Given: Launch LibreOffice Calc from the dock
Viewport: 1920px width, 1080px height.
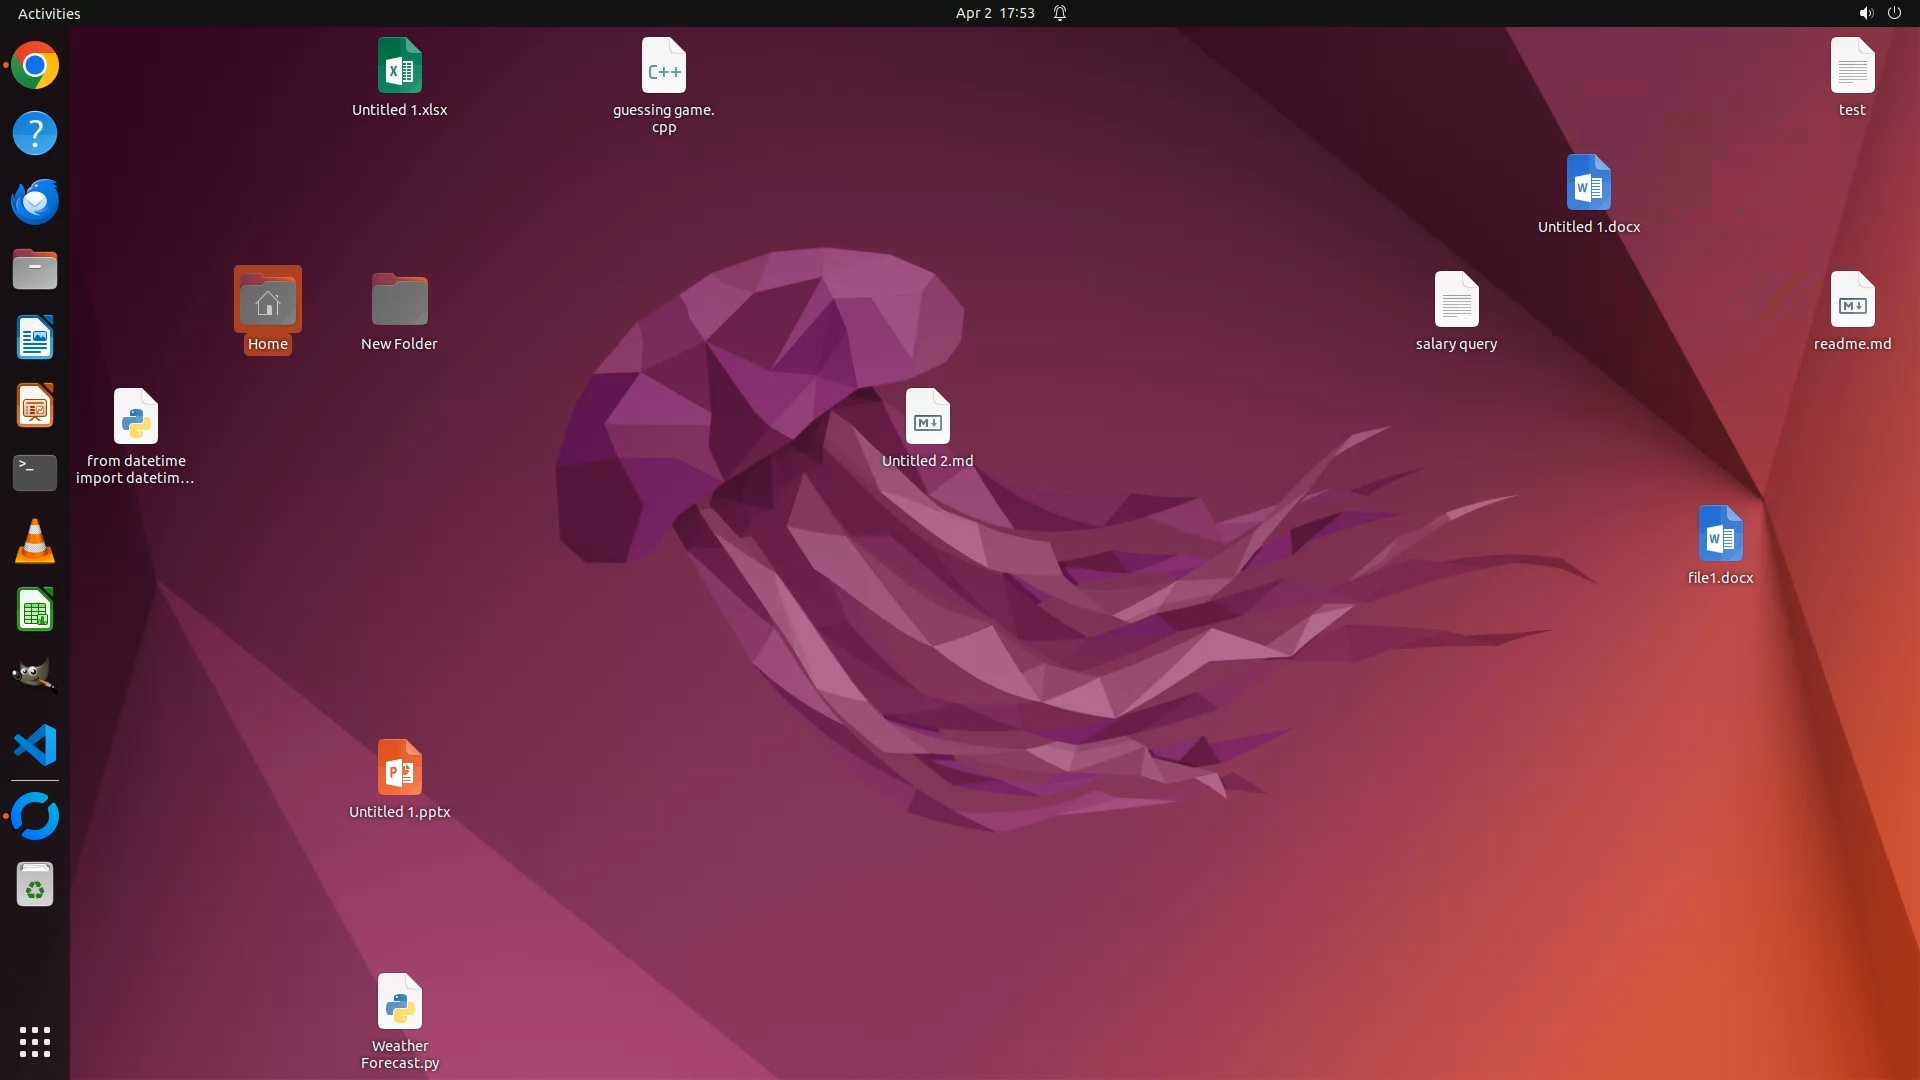Looking at the screenshot, I should pyautogui.click(x=35, y=609).
